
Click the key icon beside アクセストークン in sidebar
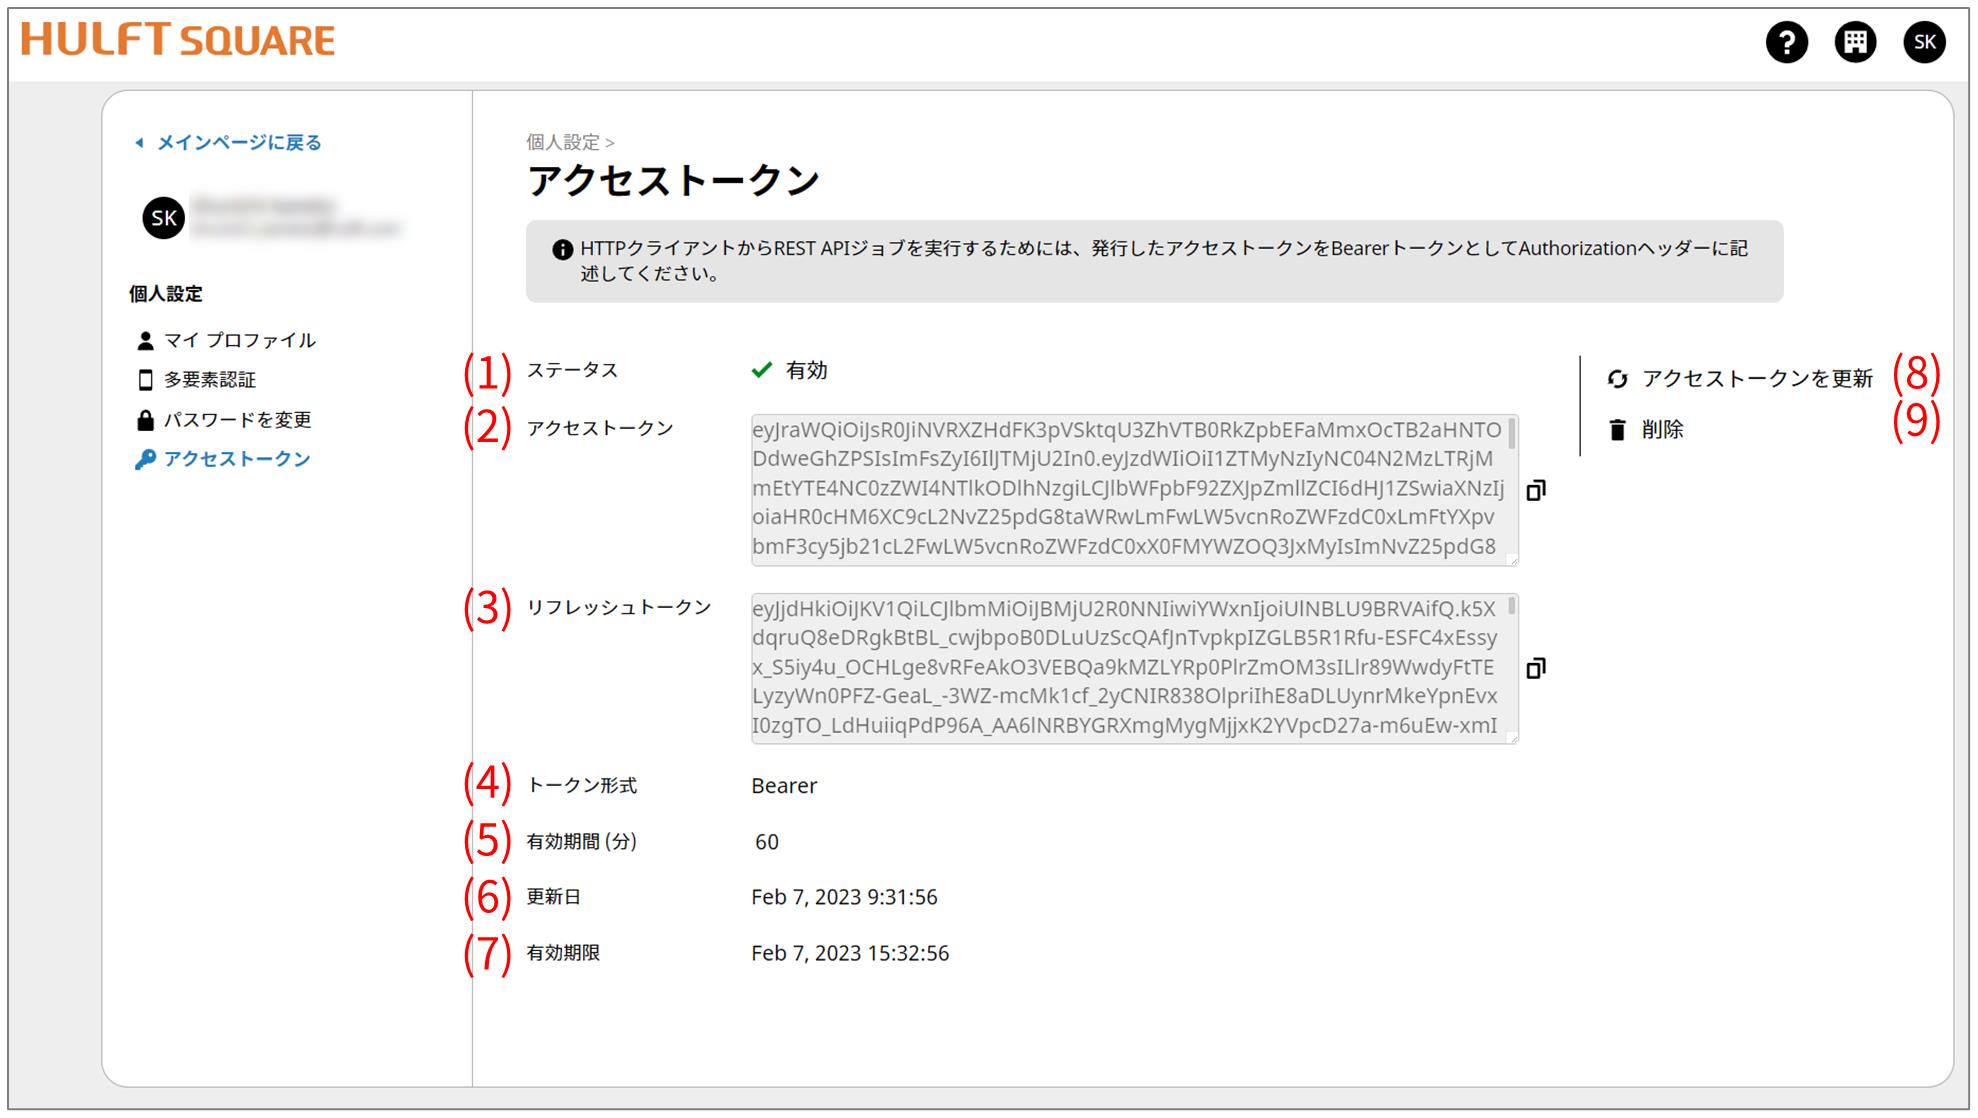pyautogui.click(x=145, y=459)
